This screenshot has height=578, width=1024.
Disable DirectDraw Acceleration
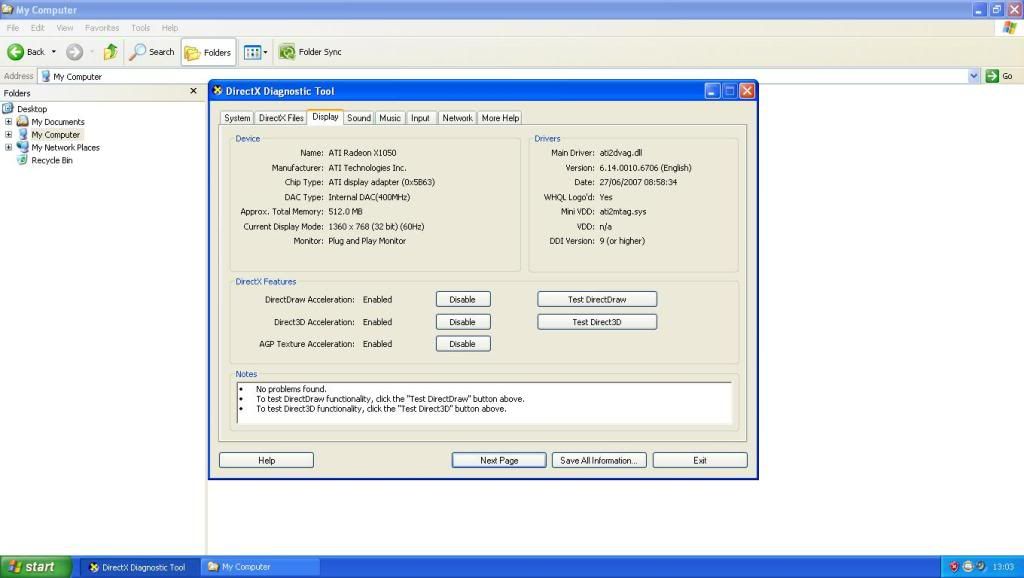pyautogui.click(x=463, y=300)
